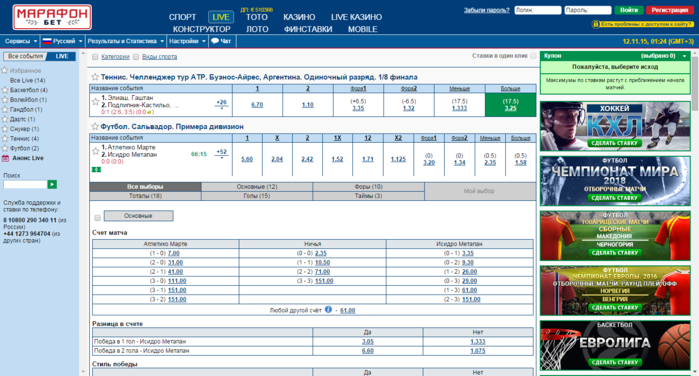Open the КХЛ hockey banner
Image resolution: width=699 pixels, height=376 pixels.
(615, 126)
